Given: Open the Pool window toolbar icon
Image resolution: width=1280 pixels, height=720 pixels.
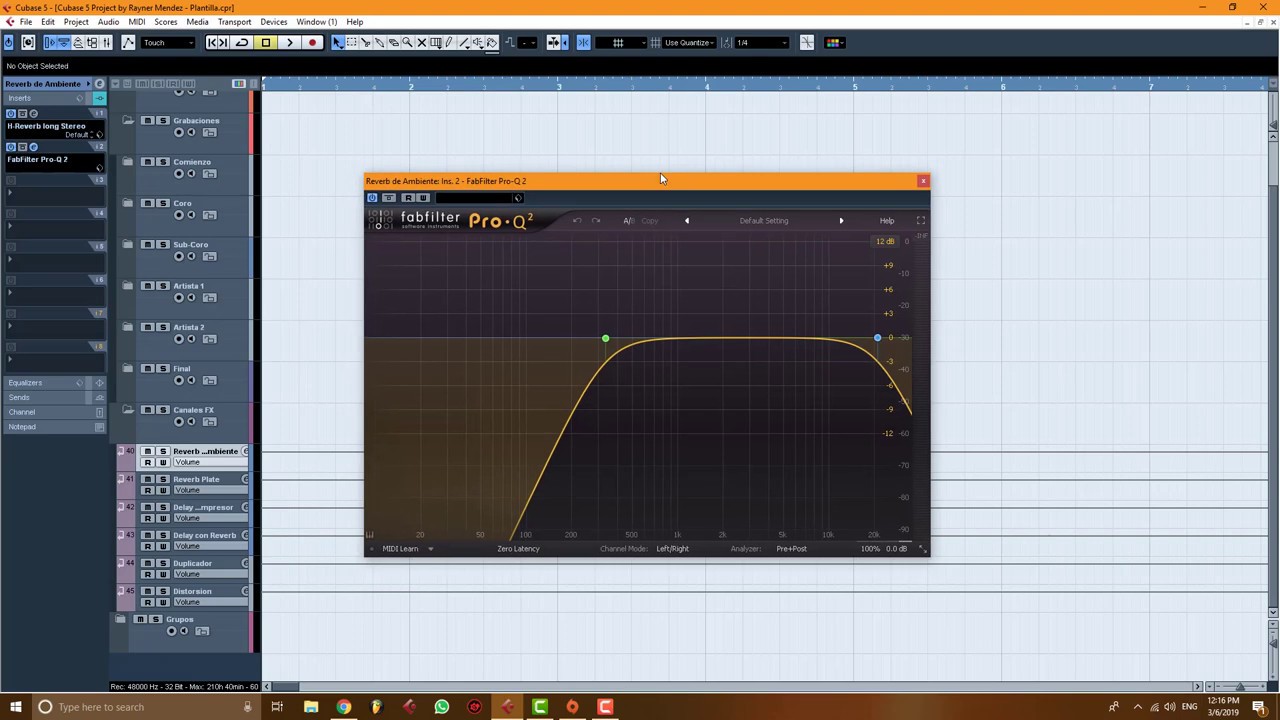Looking at the screenshot, I should (x=92, y=42).
